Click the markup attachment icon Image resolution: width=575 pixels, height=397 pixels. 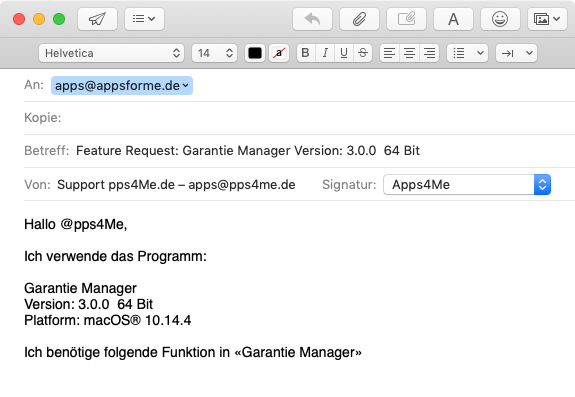(406, 19)
